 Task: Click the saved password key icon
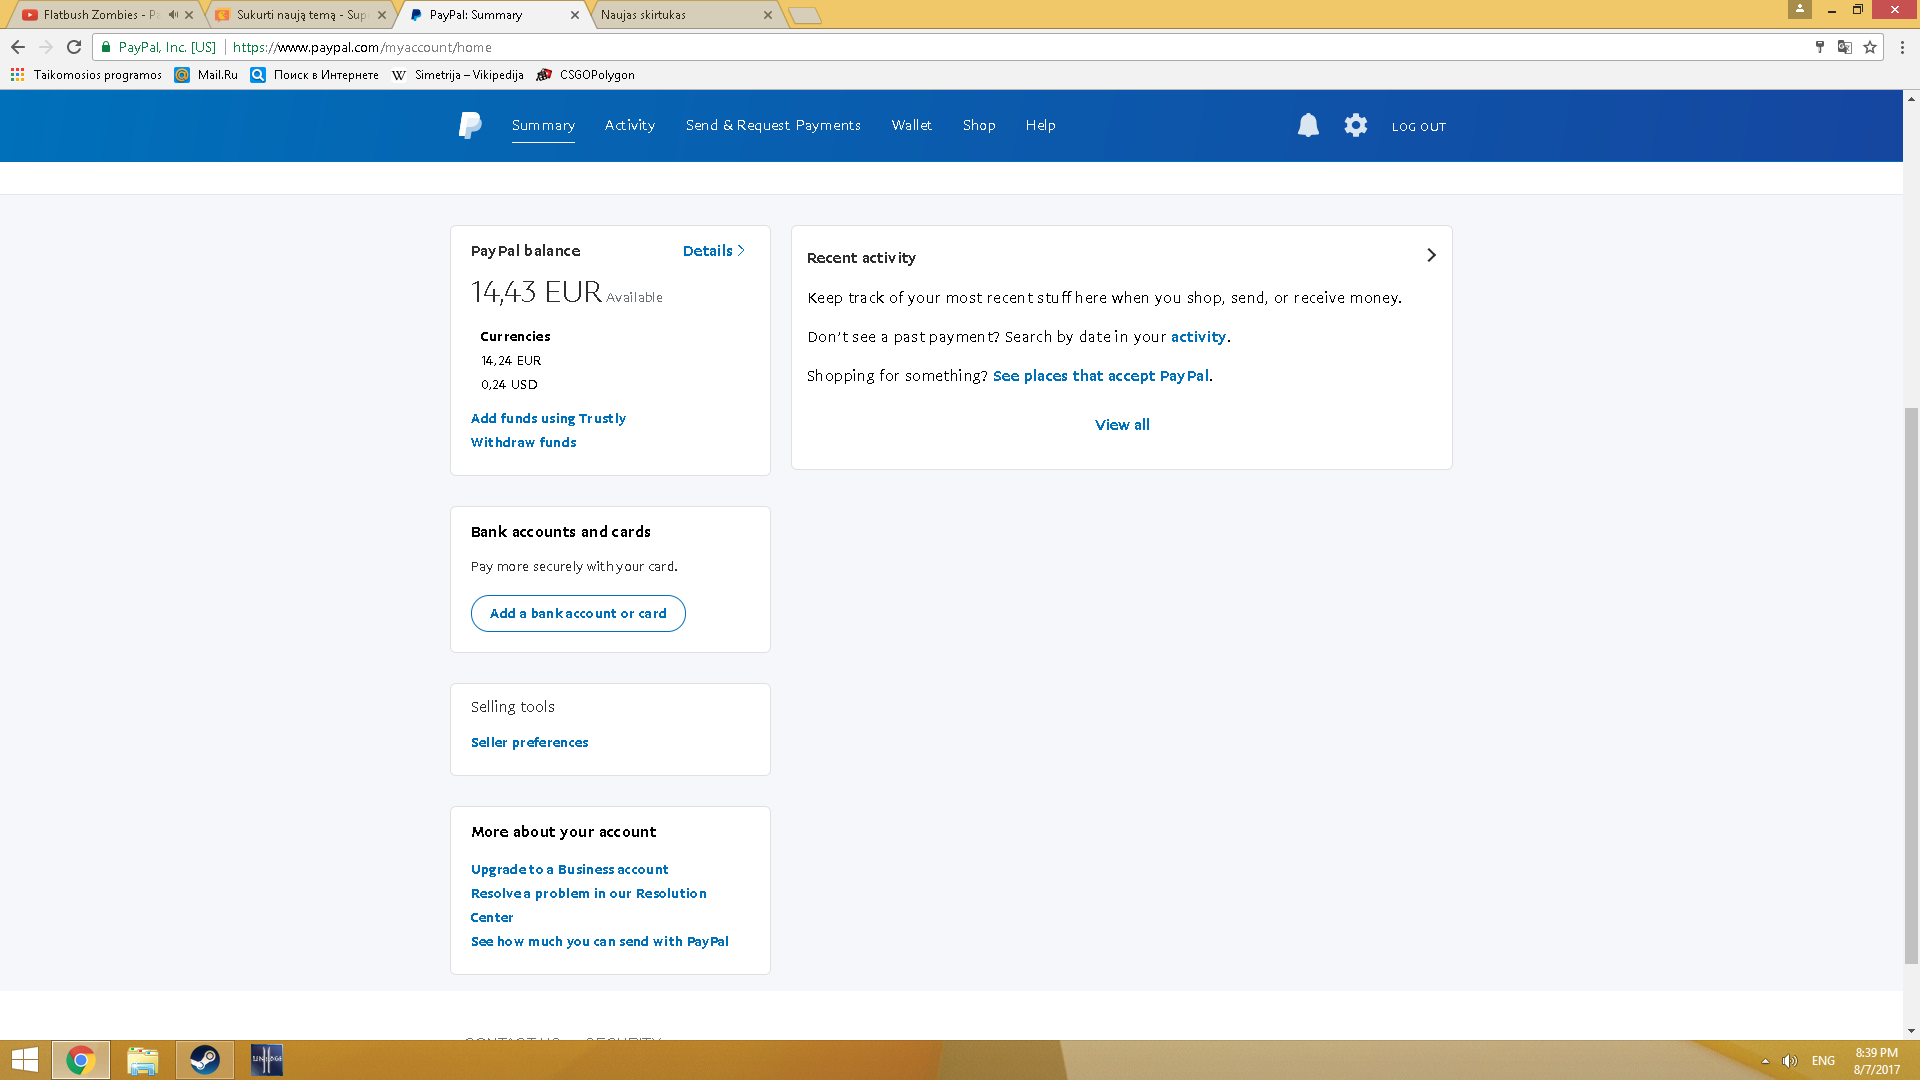[x=1820, y=47]
